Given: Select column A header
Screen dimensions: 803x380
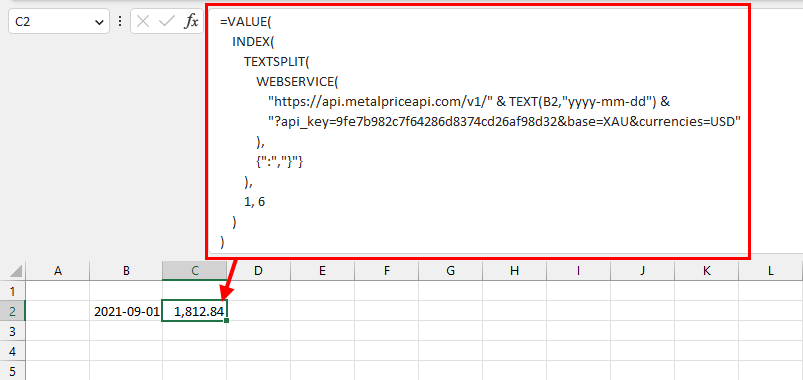Looking at the screenshot, I should (x=57, y=271).
